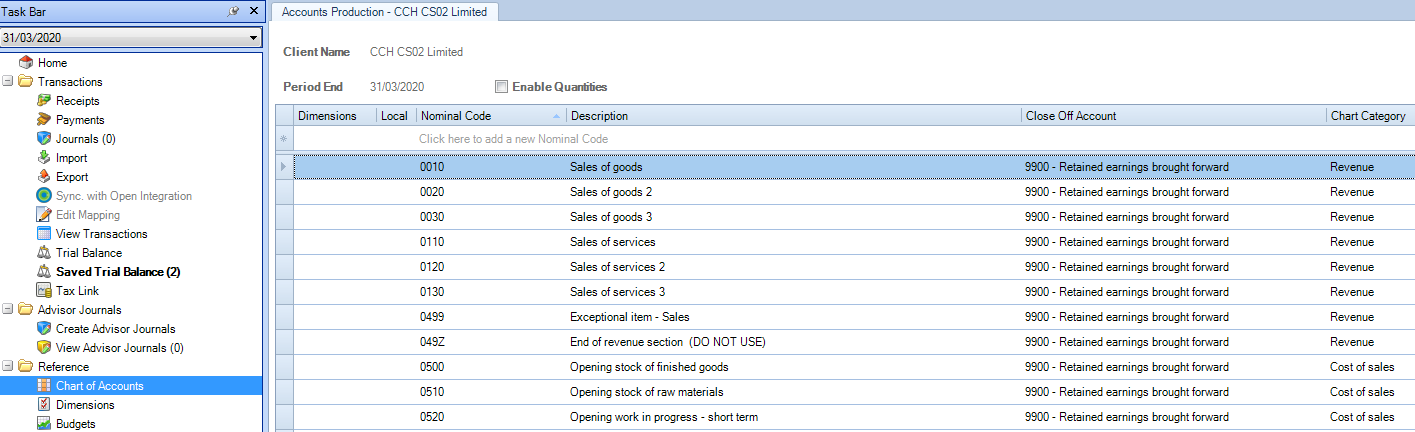
Task: Sort by Nominal Code column header
Action: tap(491, 116)
